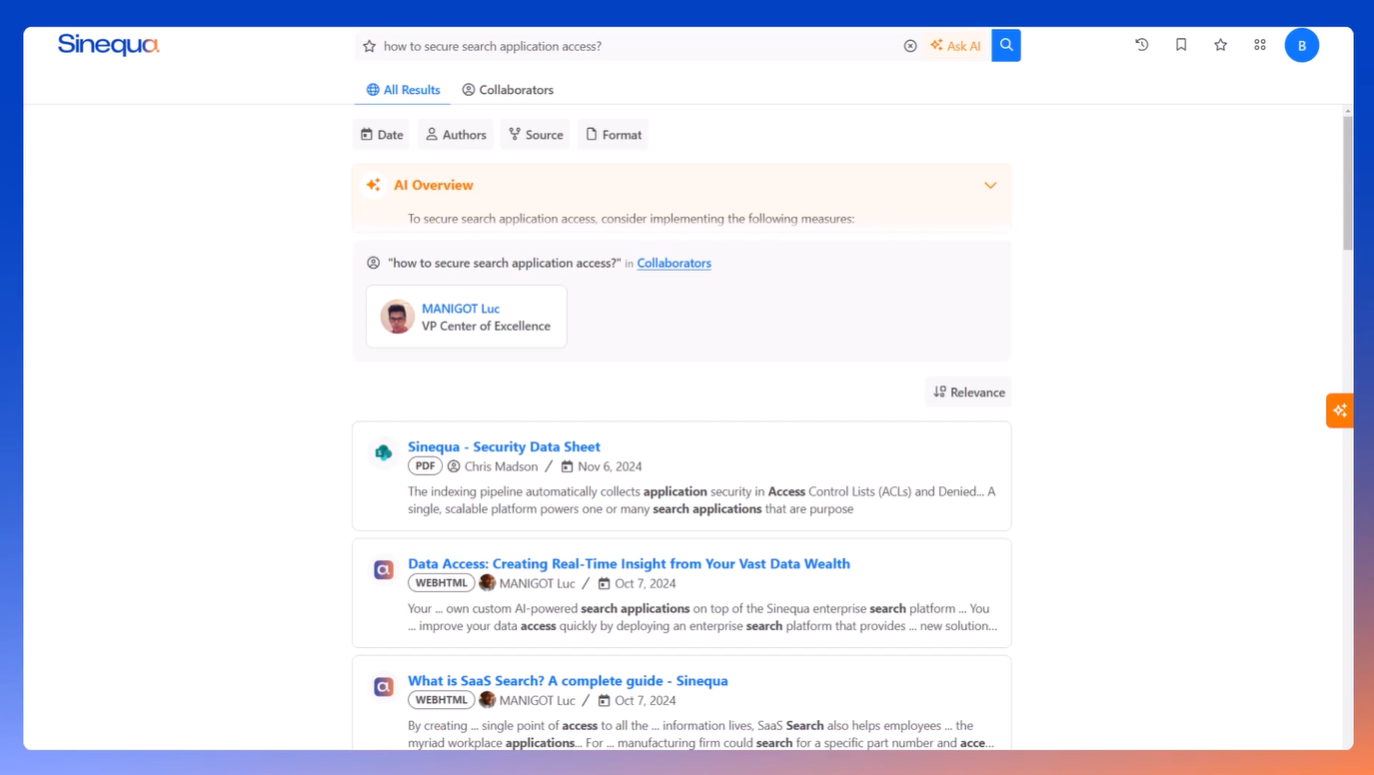Open search history via clock icon

pos(1141,44)
